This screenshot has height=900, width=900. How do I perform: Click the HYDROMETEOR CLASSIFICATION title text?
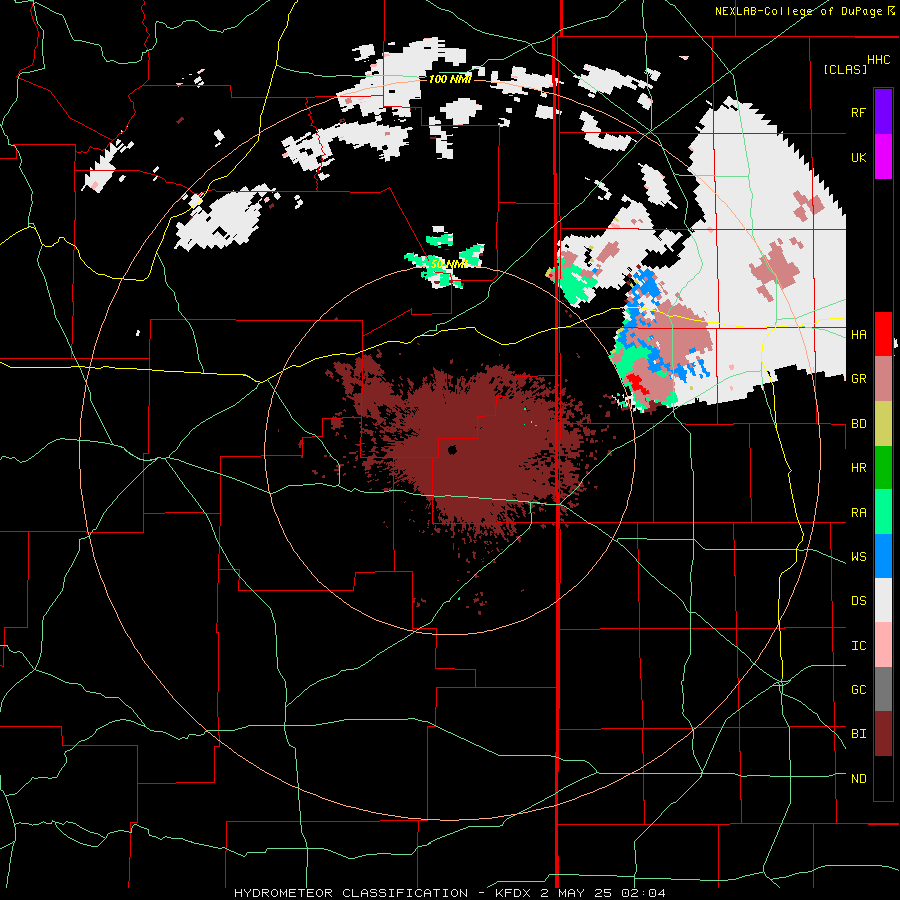(351, 893)
